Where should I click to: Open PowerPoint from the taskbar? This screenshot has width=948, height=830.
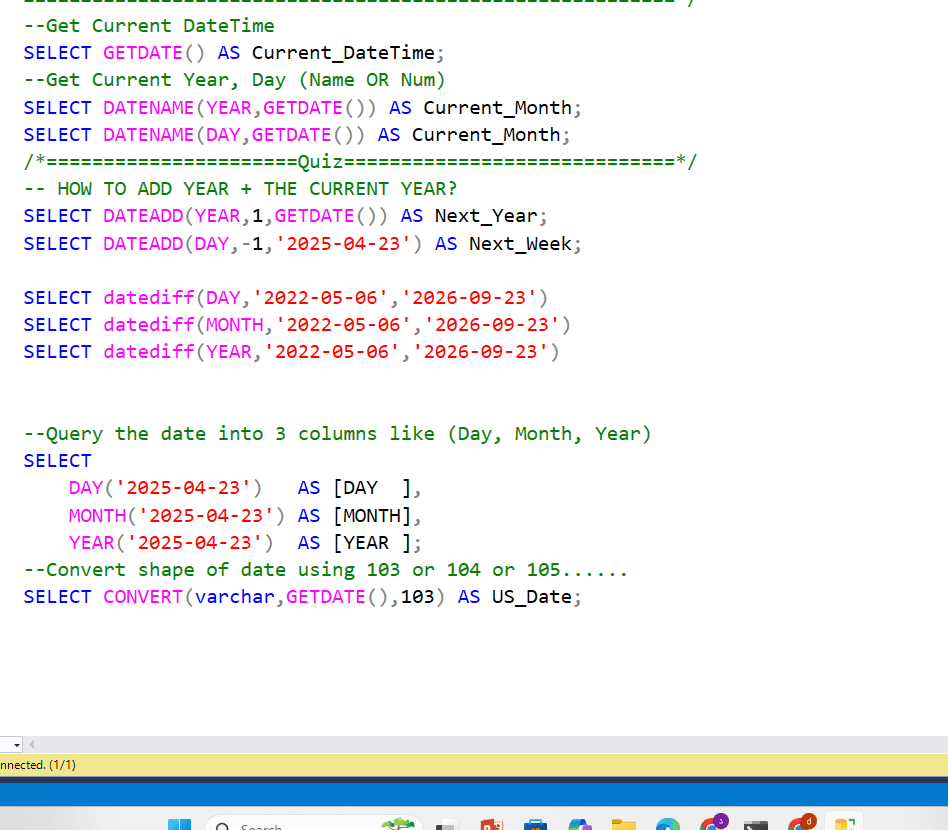point(491,825)
